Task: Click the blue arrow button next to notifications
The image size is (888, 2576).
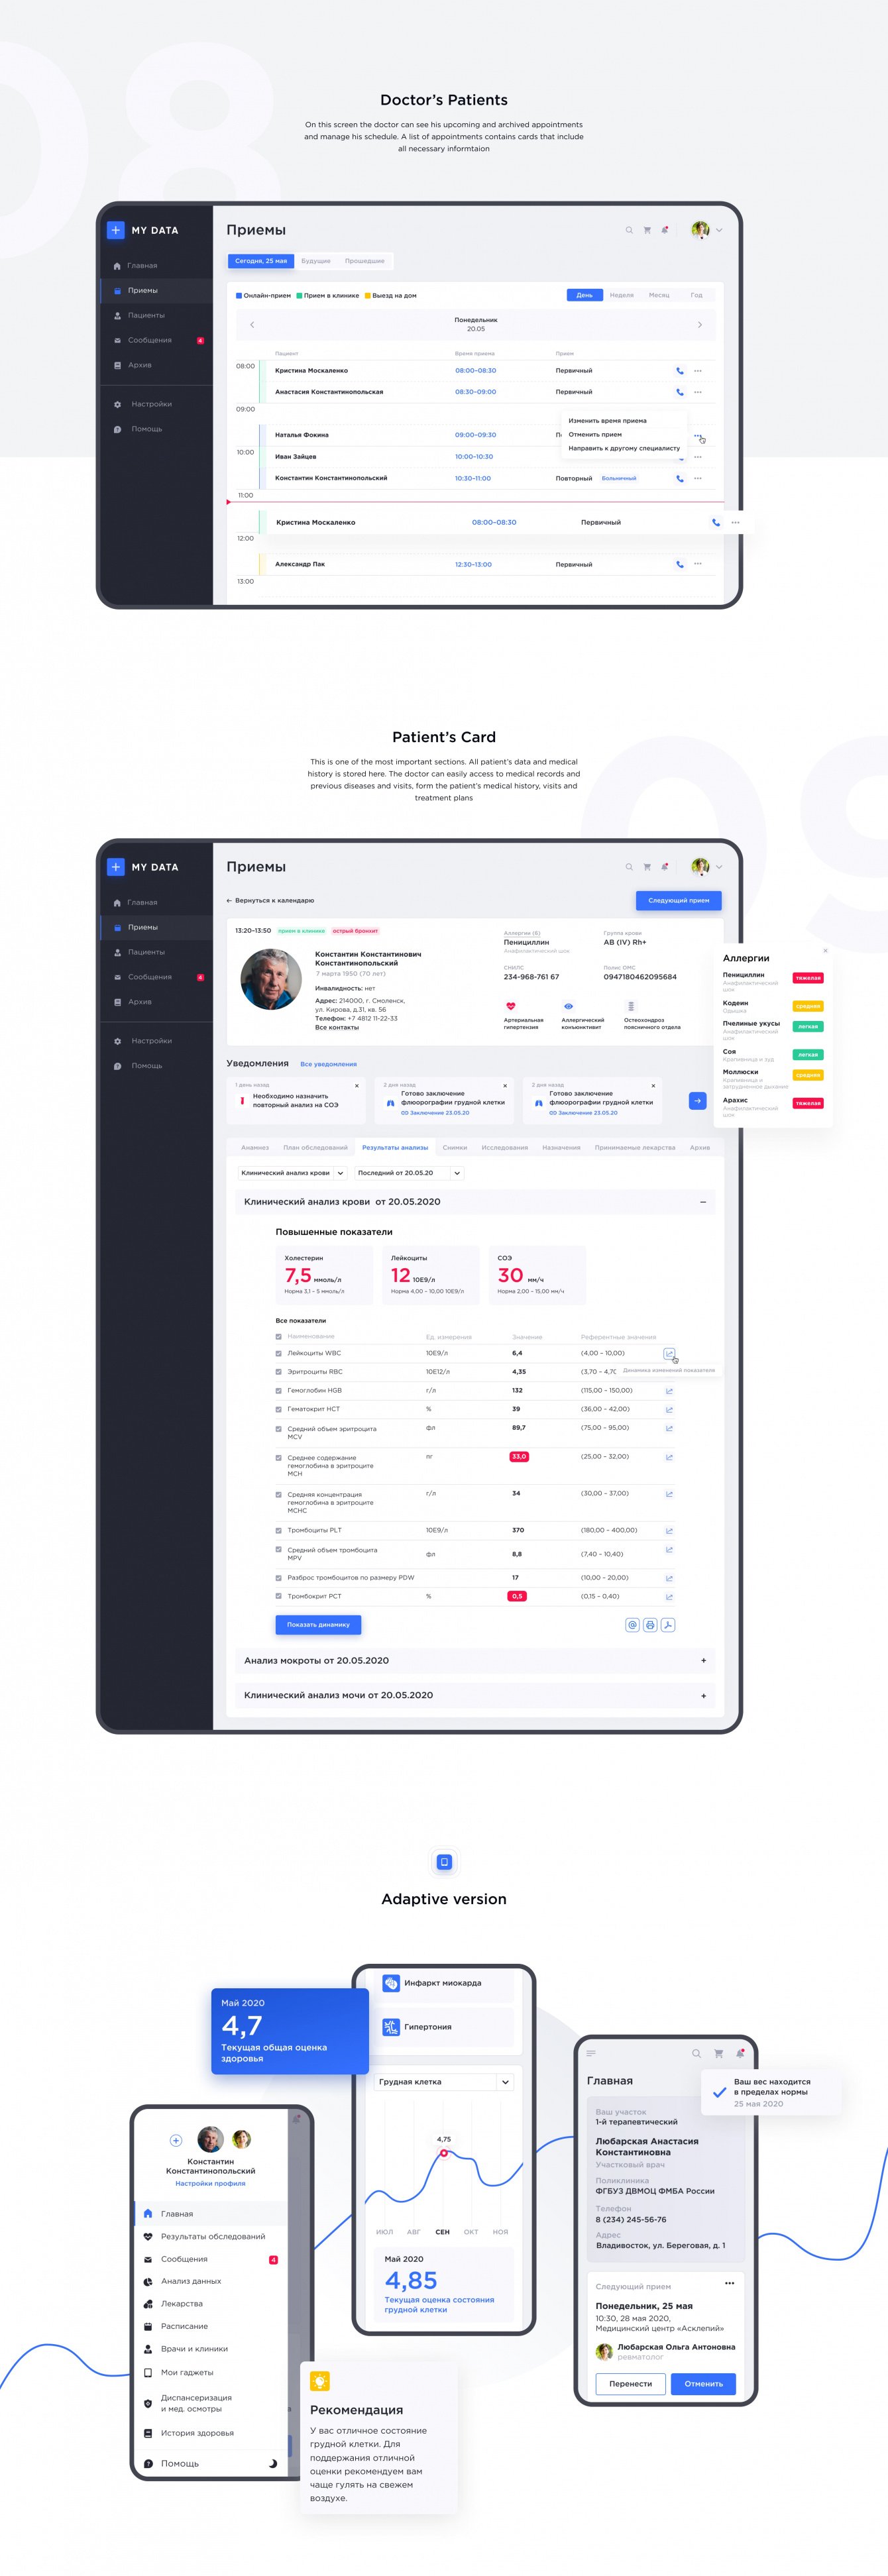Action: tap(698, 1100)
